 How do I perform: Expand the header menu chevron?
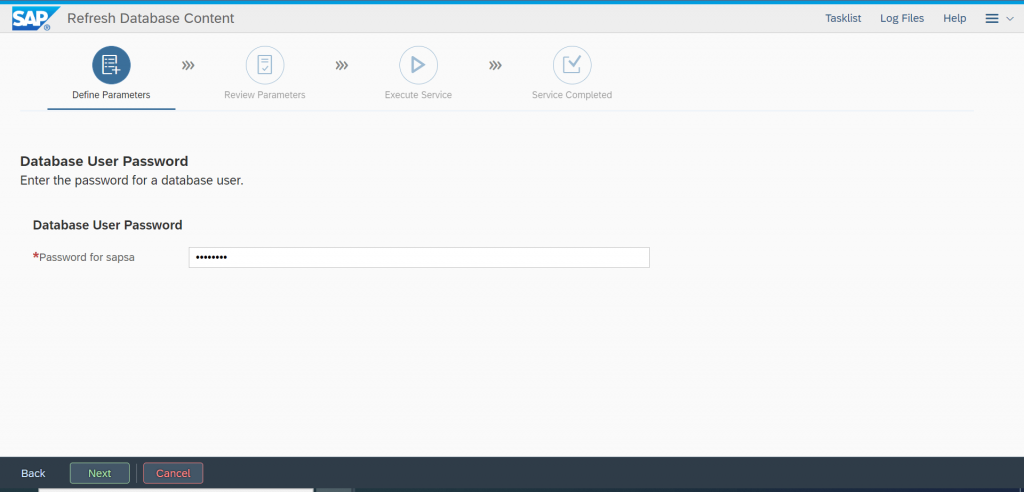[1010, 19]
